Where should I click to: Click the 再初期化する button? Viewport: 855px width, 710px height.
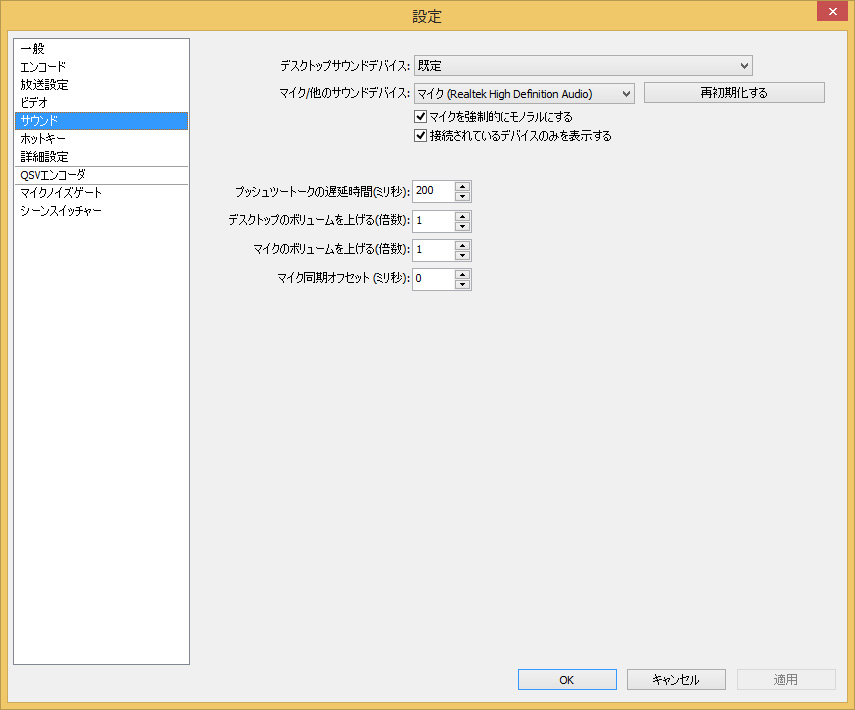pyautogui.click(x=734, y=93)
